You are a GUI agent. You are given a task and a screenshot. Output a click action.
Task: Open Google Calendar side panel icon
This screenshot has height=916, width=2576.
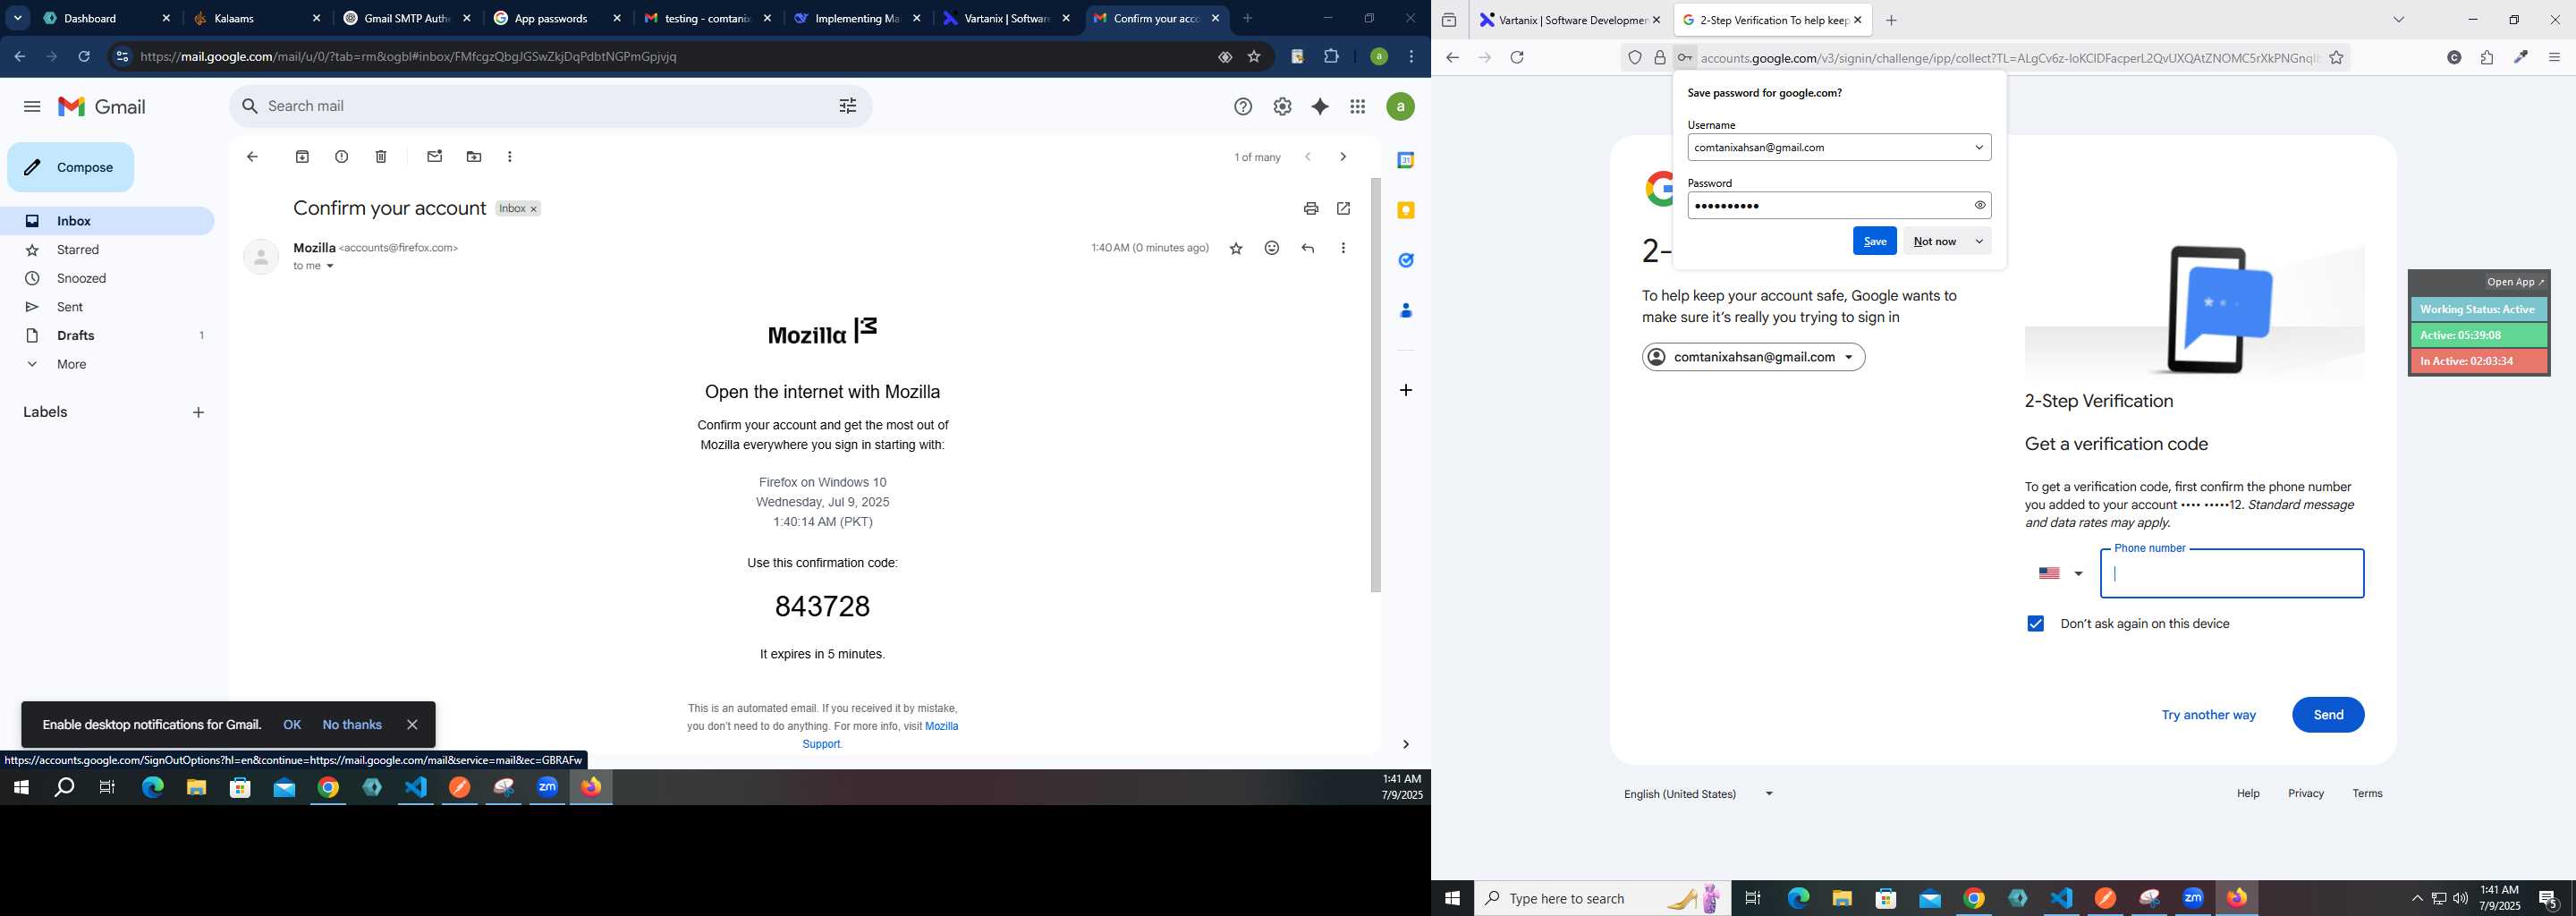[1406, 160]
